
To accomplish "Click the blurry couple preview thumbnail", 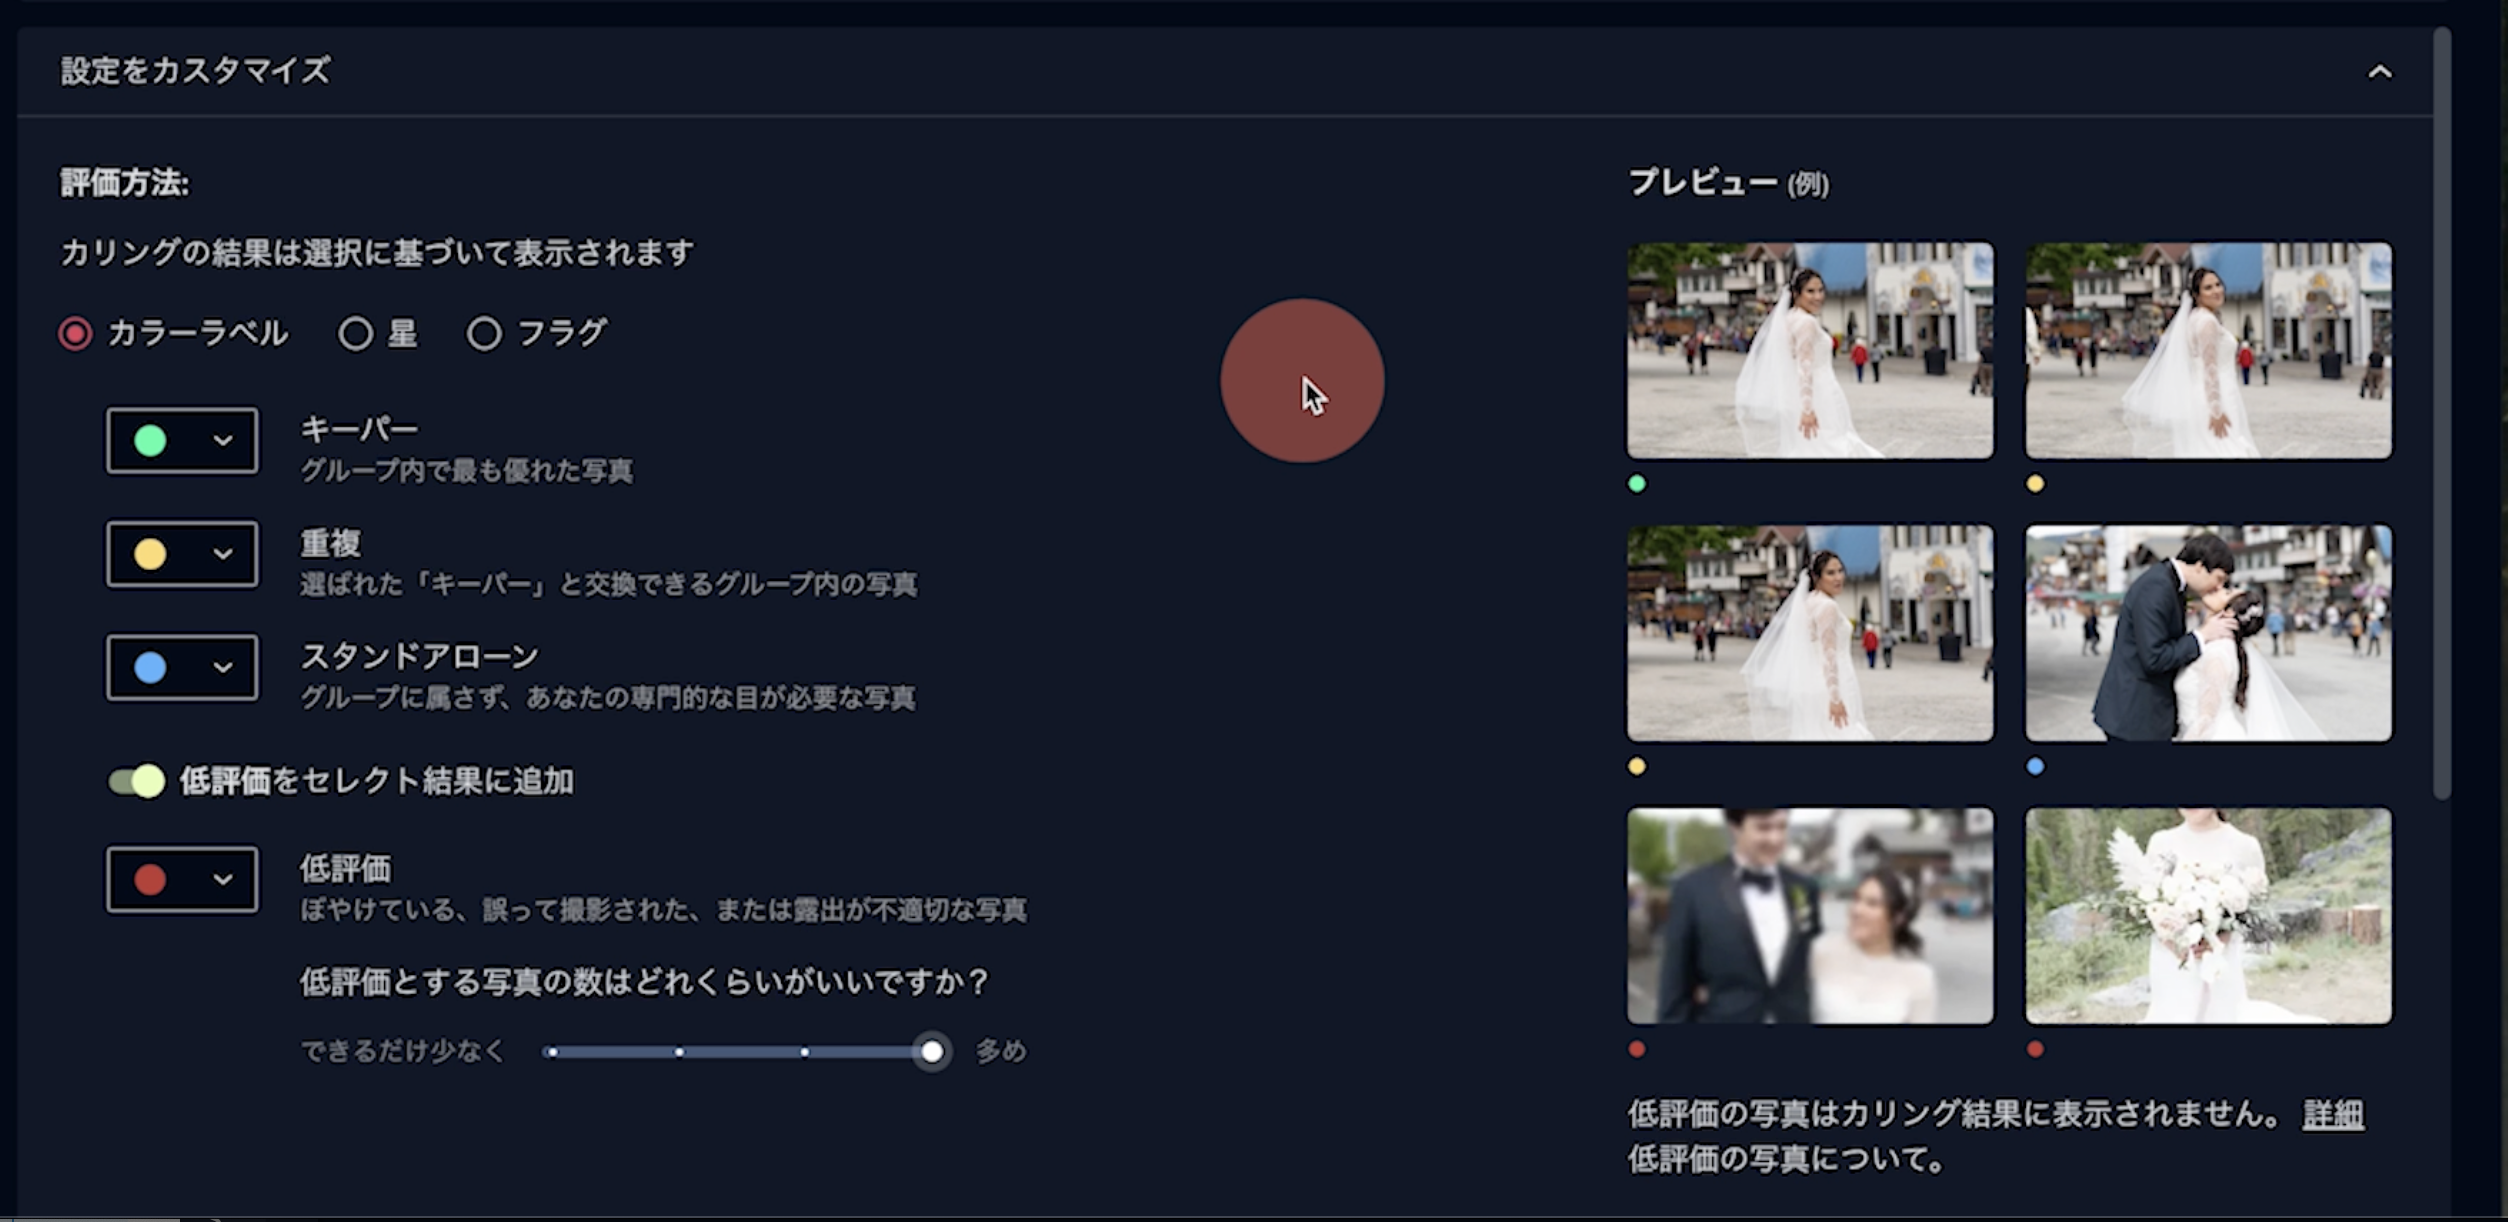I will tap(1809, 916).
